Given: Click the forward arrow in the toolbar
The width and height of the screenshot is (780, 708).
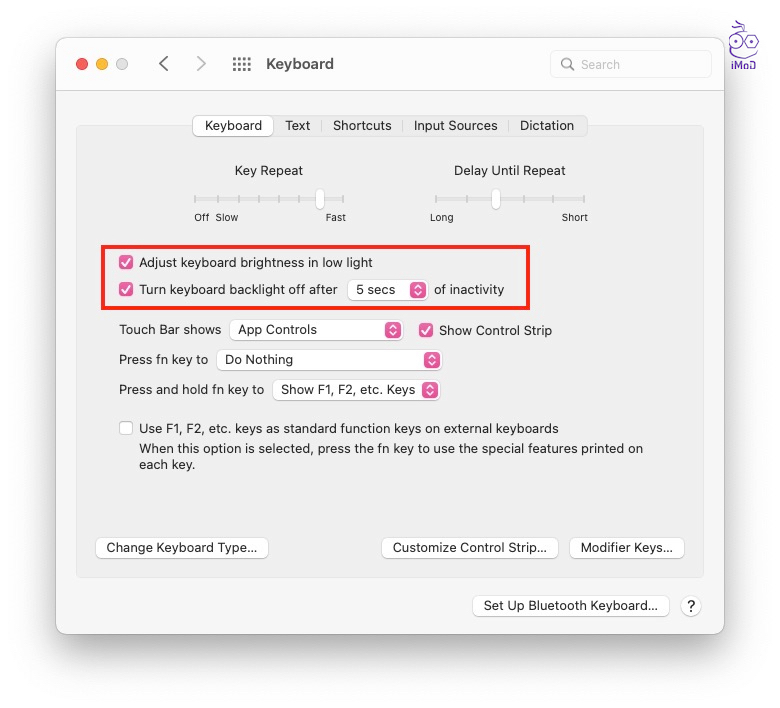Looking at the screenshot, I should [201, 64].
